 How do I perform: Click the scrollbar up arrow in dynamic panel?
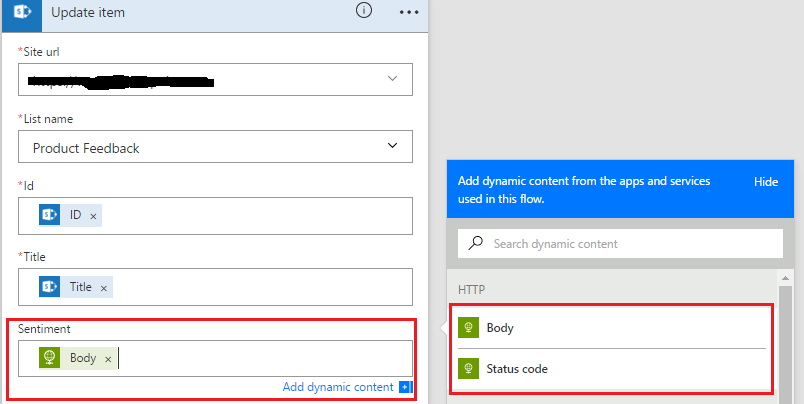click(x=785, y=278)
